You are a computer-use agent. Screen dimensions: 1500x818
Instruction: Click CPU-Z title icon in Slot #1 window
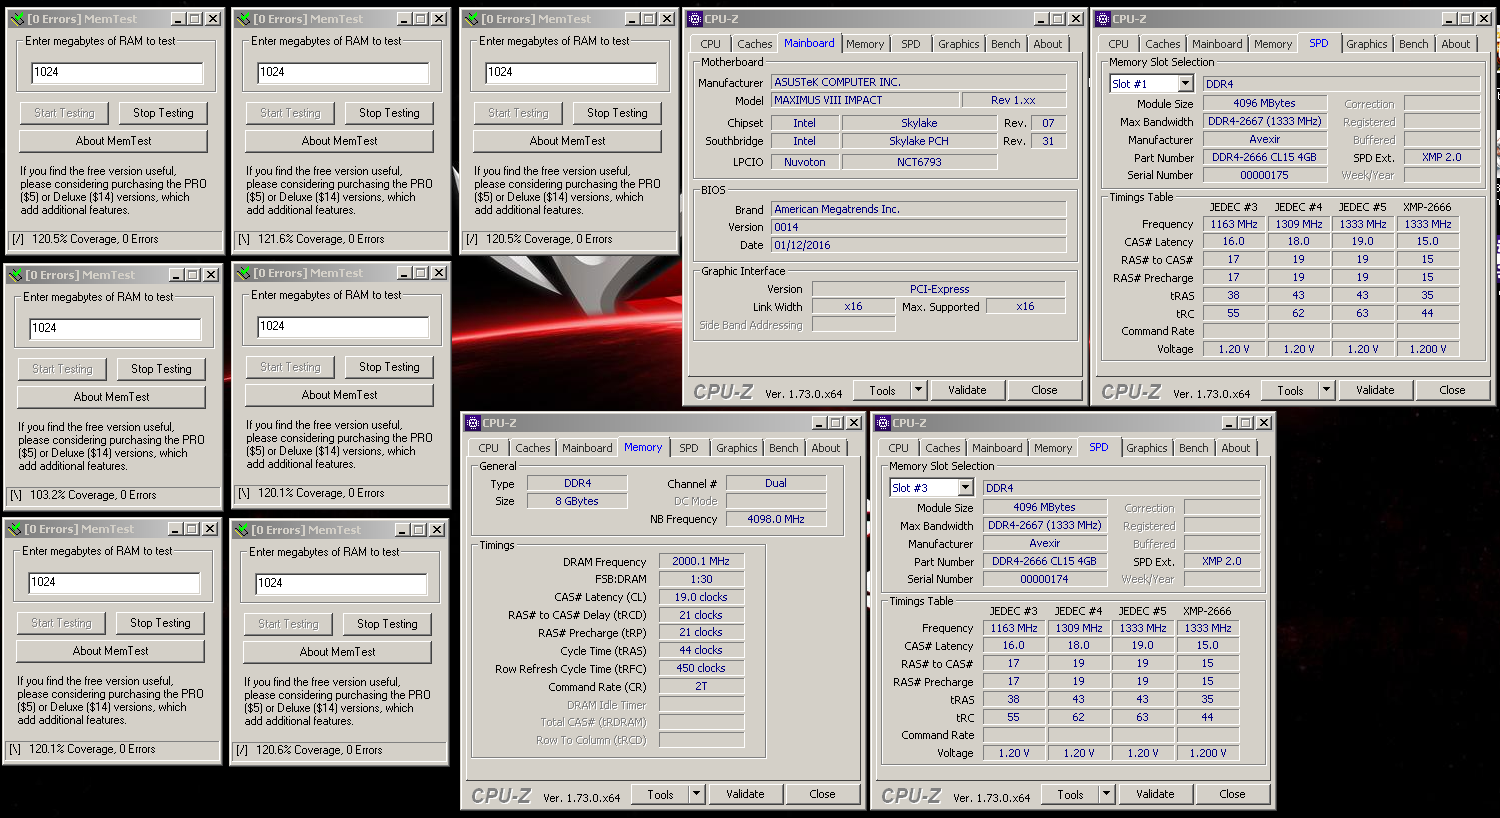point(1104,19)
